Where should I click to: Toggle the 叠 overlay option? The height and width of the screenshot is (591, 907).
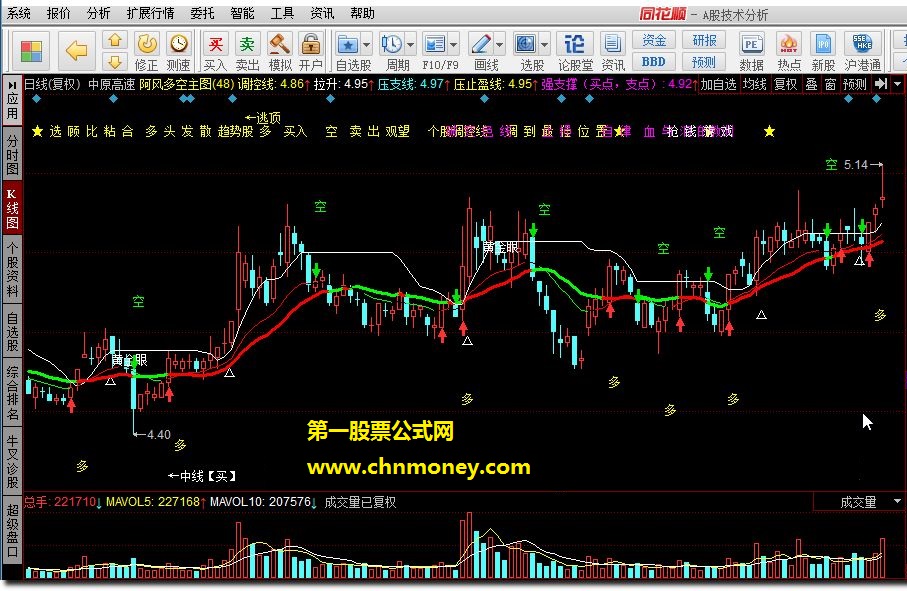tap(812, 84)
